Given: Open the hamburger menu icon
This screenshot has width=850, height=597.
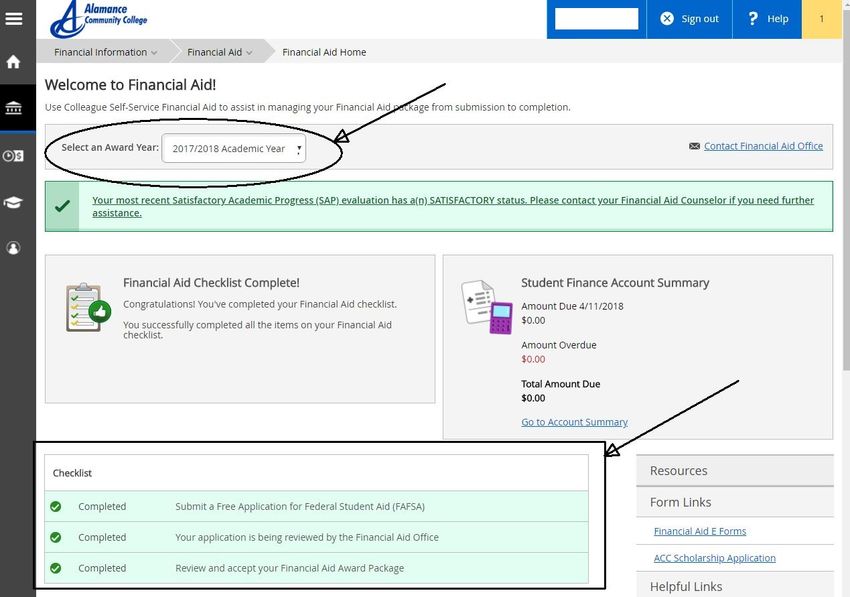Looking at the screenshot, I should [x=14, y=18].
